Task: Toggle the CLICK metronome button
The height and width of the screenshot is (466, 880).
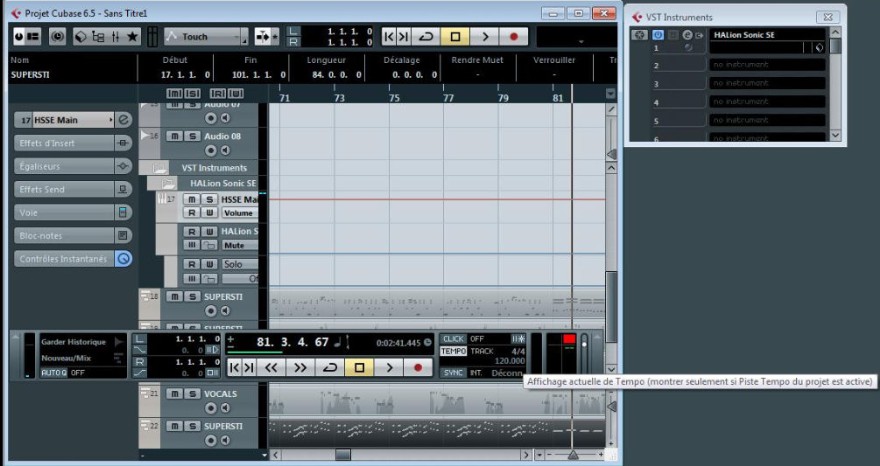Action: [x=453, y=339]
